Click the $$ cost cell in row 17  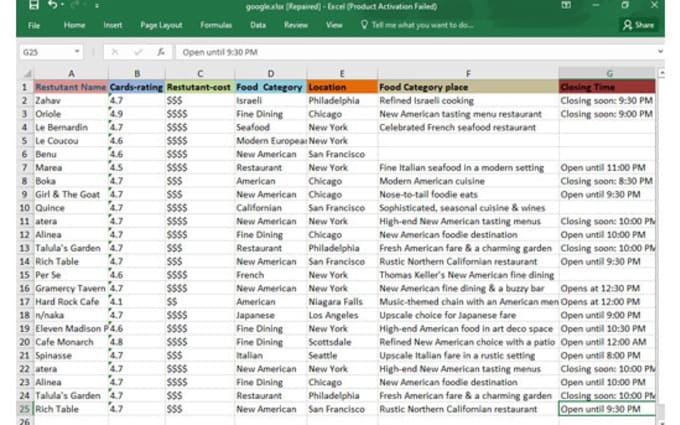coord(200,302)
